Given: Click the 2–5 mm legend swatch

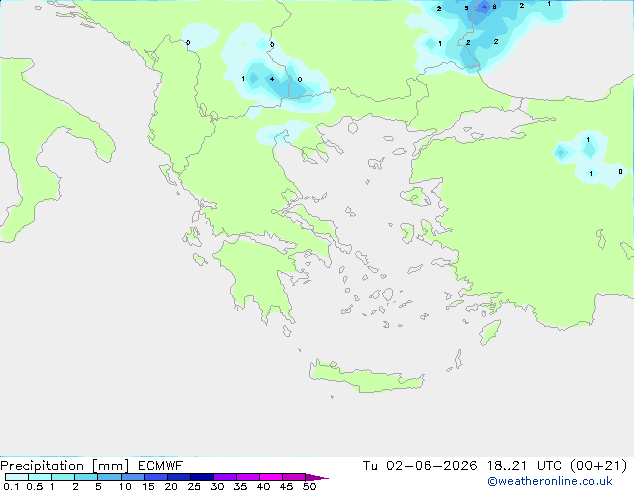Looking at the screenshot, I should pos(86,477).
